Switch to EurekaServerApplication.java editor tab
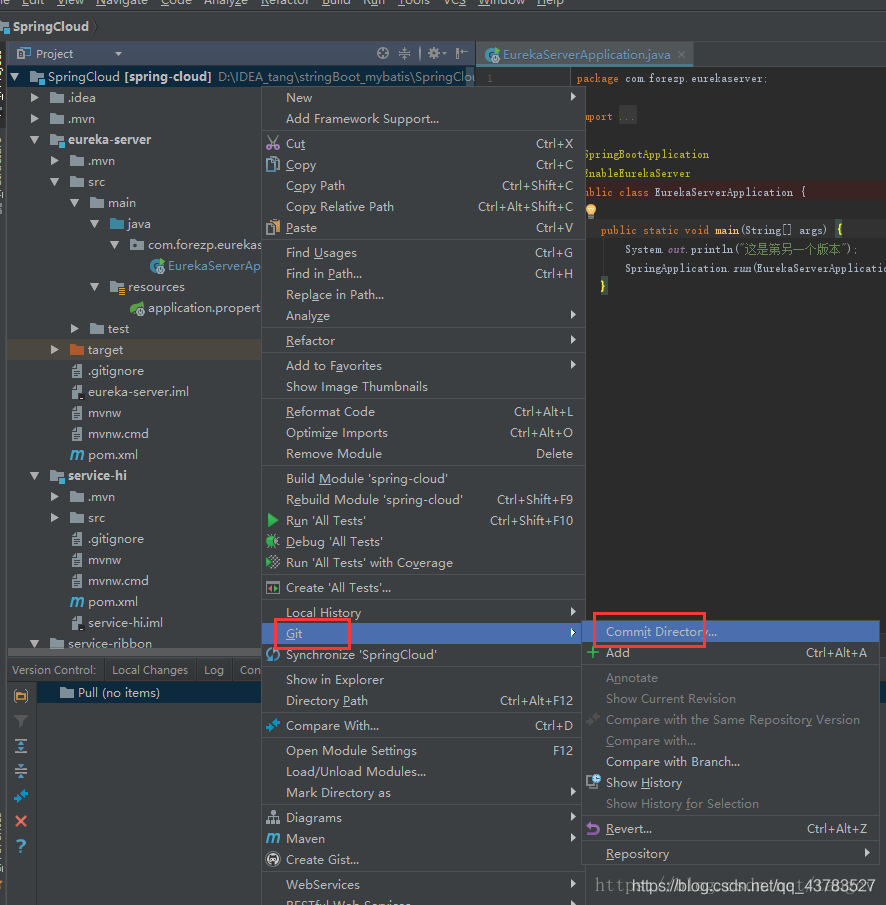 [586, 54]
